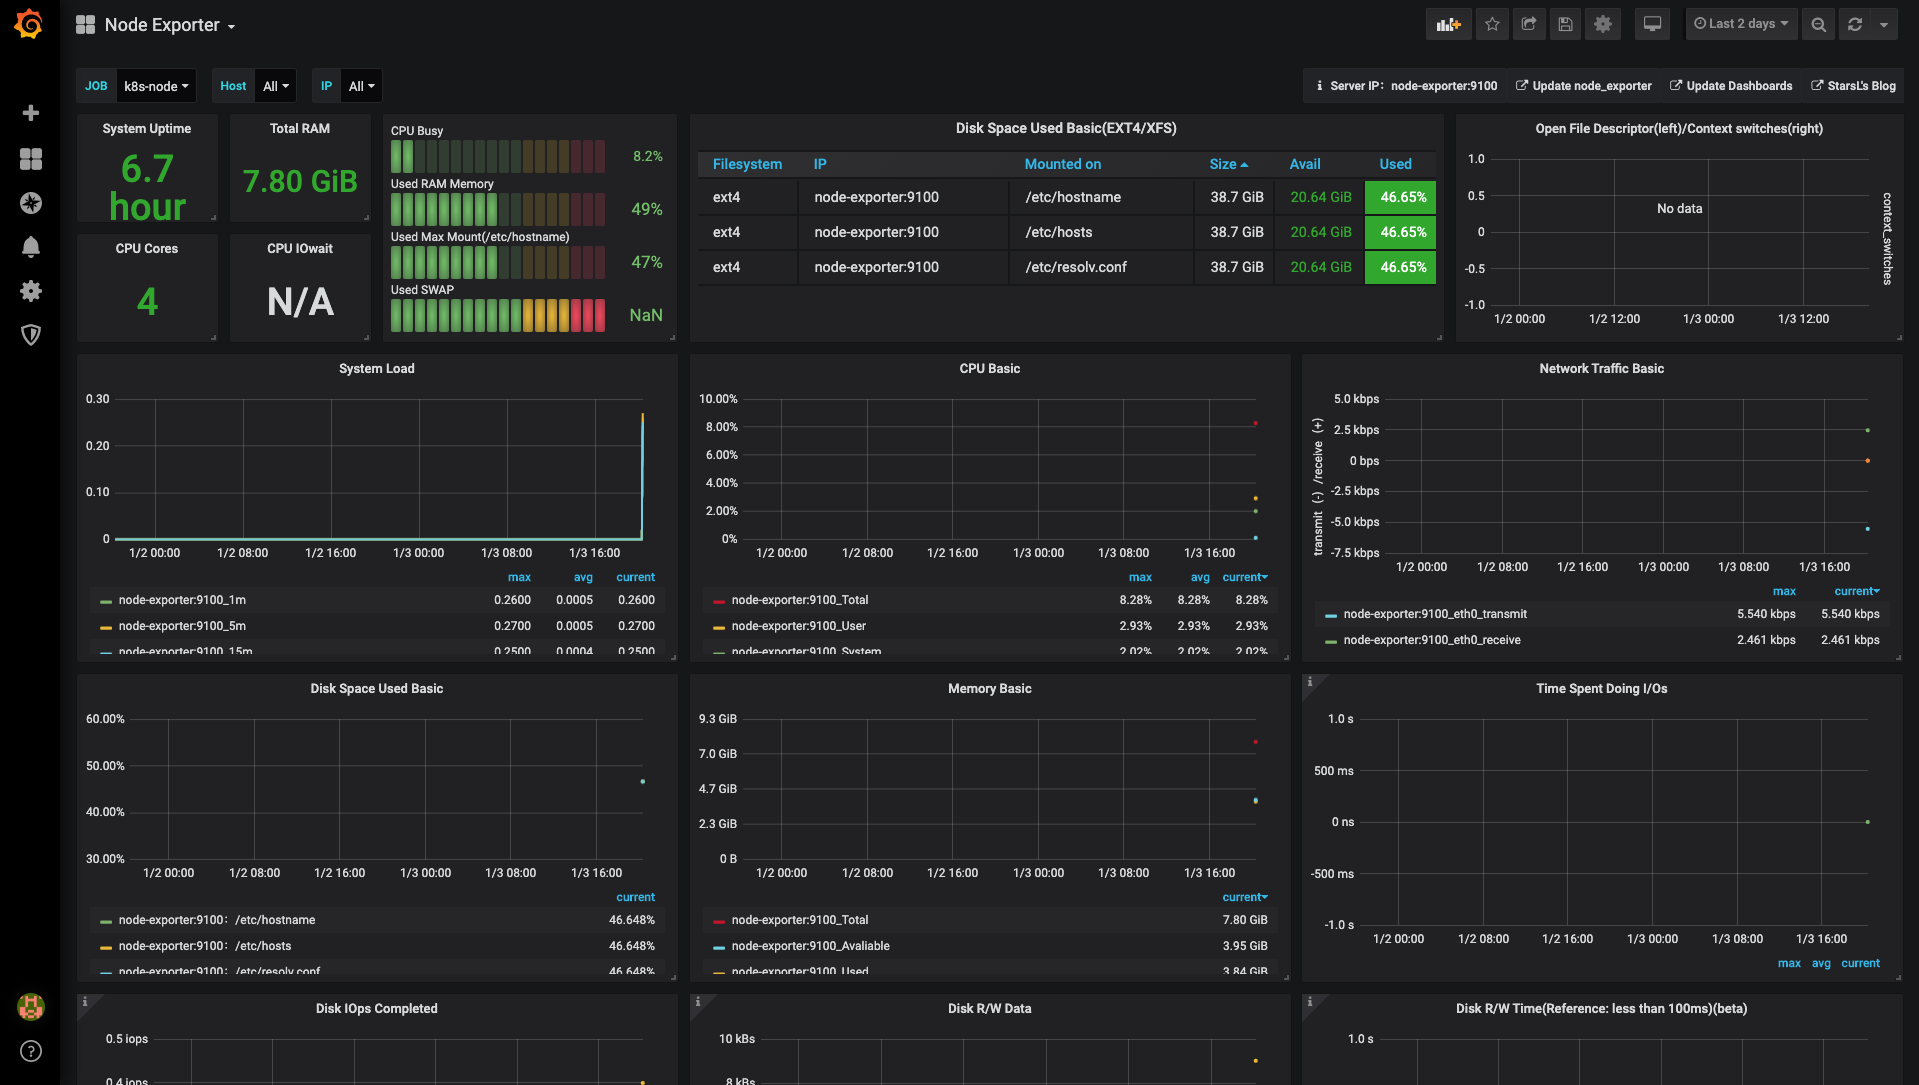The height and width of the screenshot is (1085, 1919).
Task: Open the Configuration gear in sidebar
Action: tap(31, 291)
